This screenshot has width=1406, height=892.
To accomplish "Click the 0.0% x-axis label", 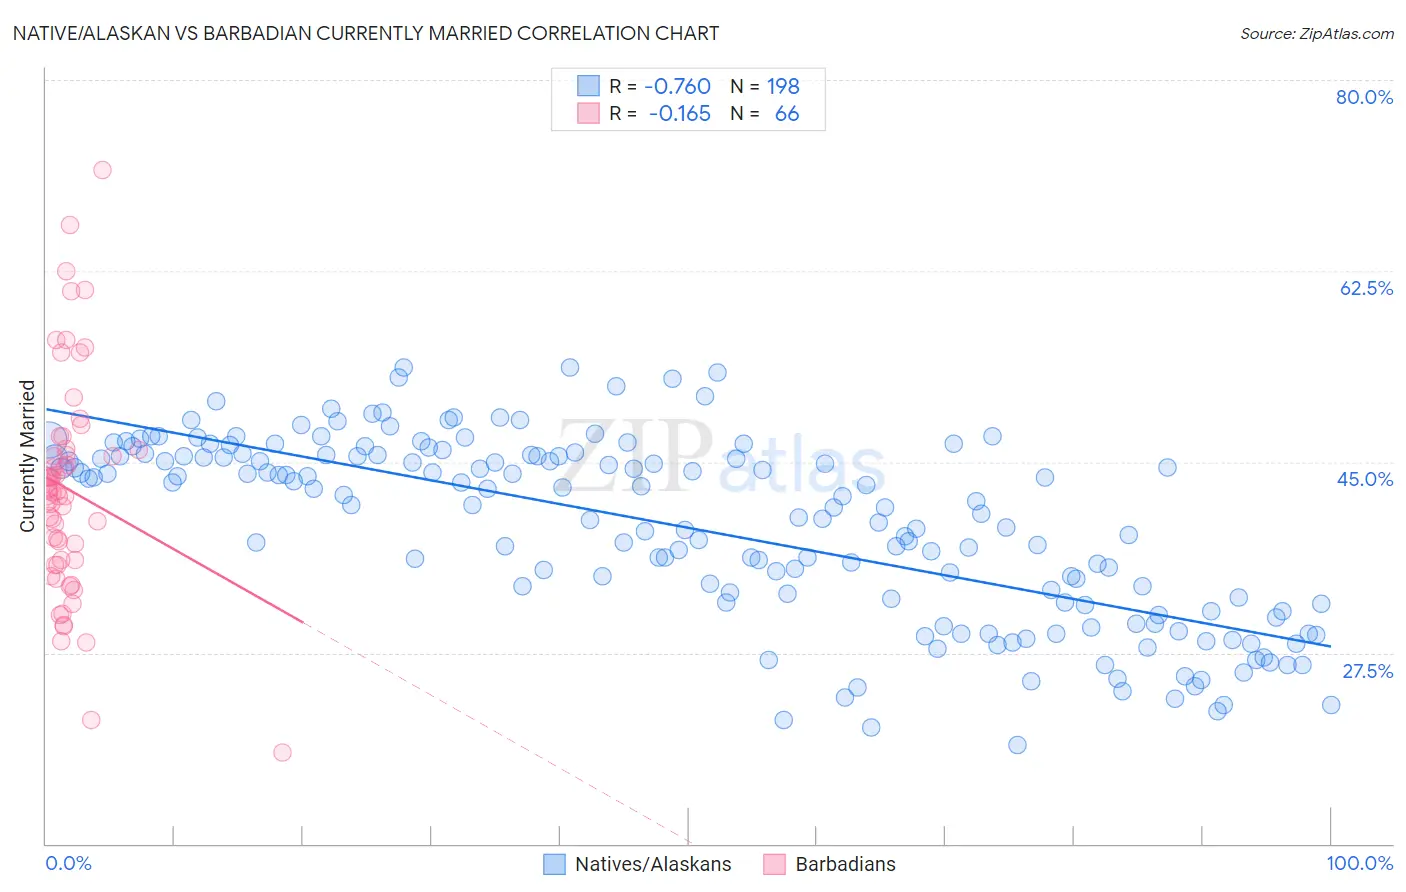I will (x=69, y=863).
